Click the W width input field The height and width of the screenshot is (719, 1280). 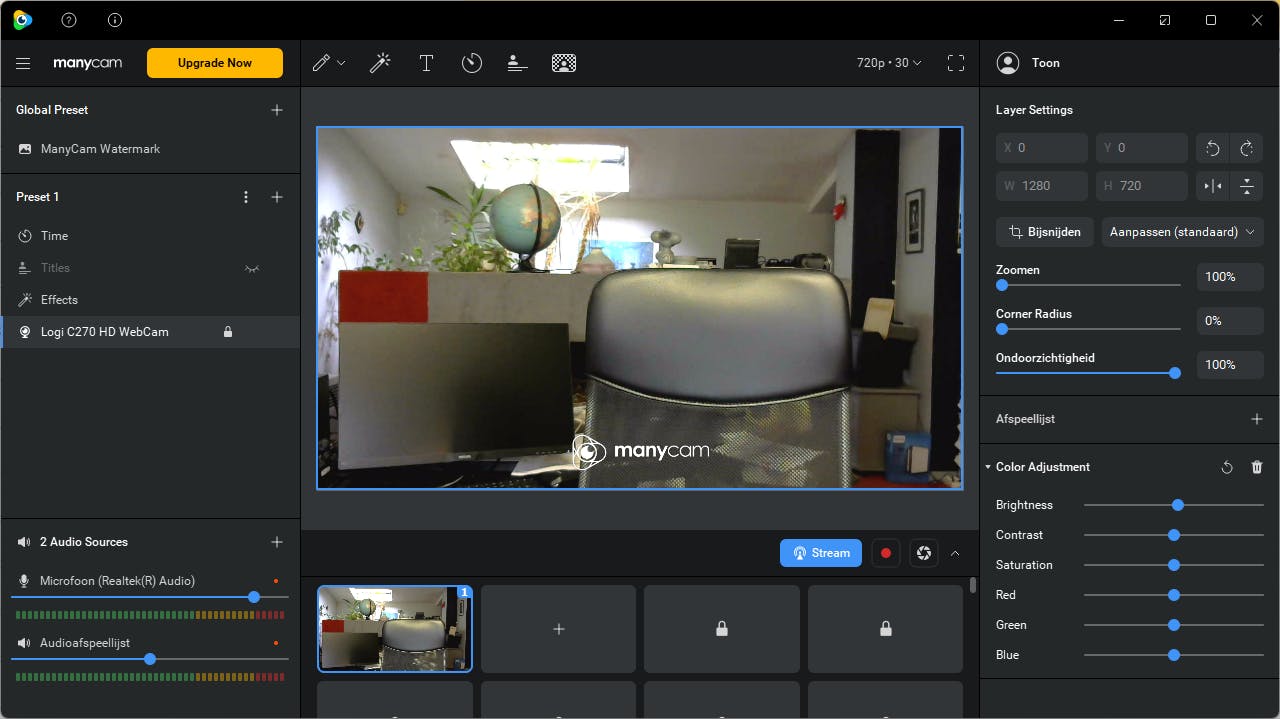[1042, 186]
